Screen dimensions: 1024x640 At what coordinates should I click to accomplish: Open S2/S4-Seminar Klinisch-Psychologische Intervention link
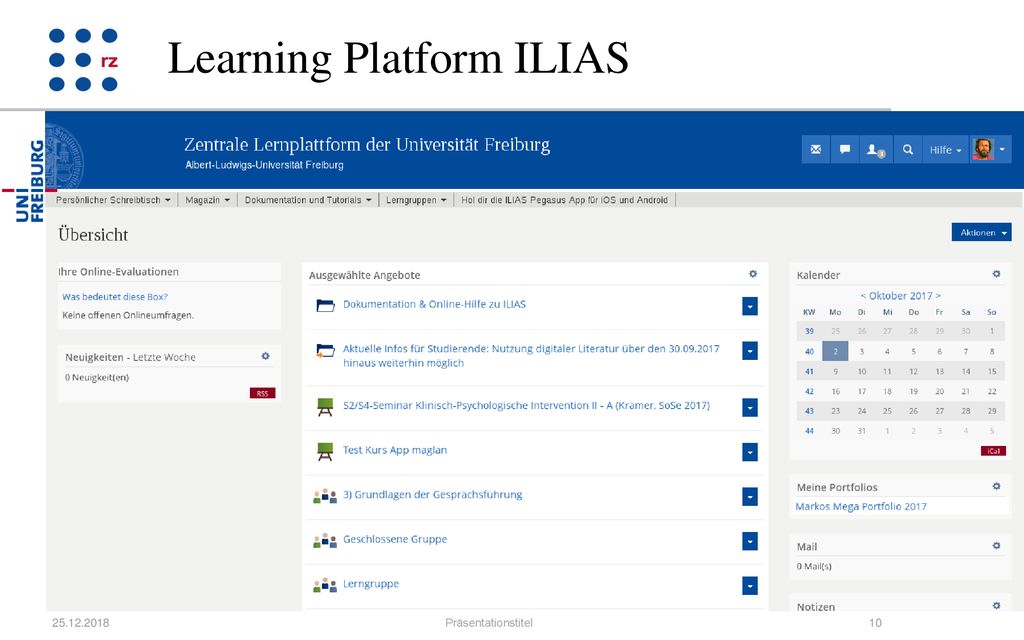pos(526,406)
